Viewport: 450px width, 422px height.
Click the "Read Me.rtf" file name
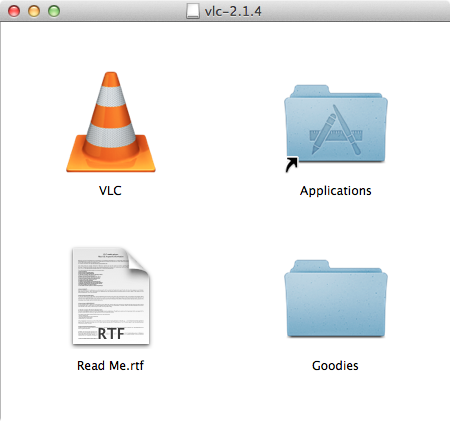(110, 366)
